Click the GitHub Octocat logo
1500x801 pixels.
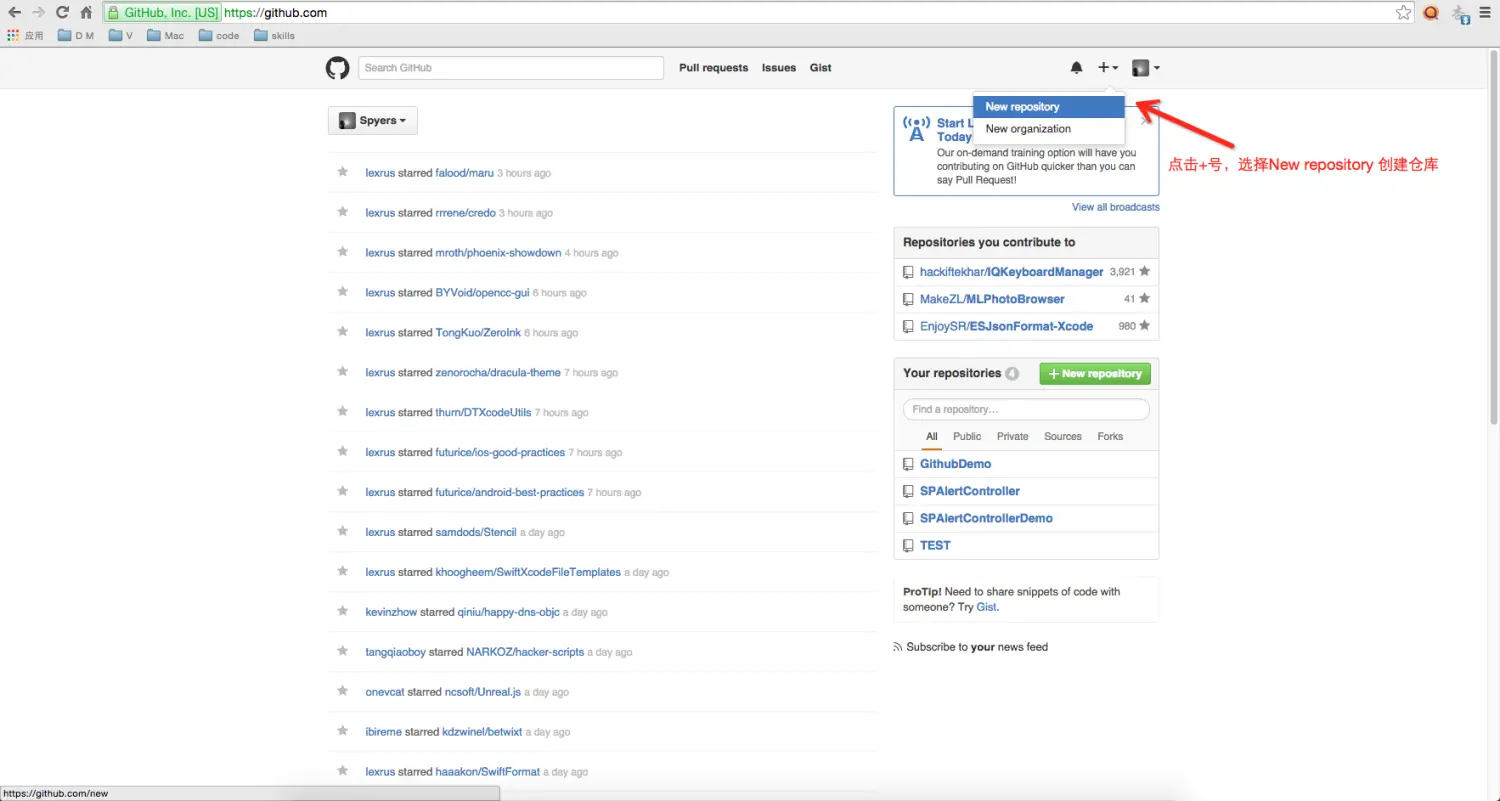pos(338,68)
